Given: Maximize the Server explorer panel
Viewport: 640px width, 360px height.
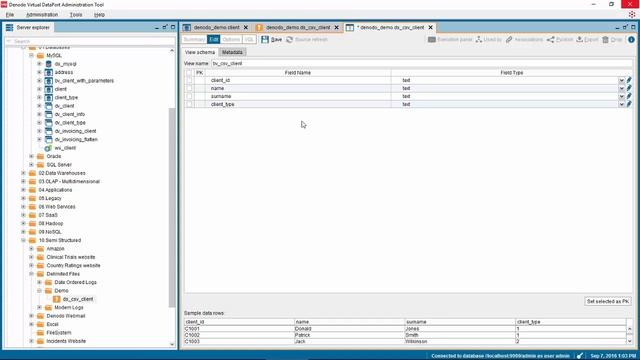Looking at the screenshot, I should tap(173, 27).
